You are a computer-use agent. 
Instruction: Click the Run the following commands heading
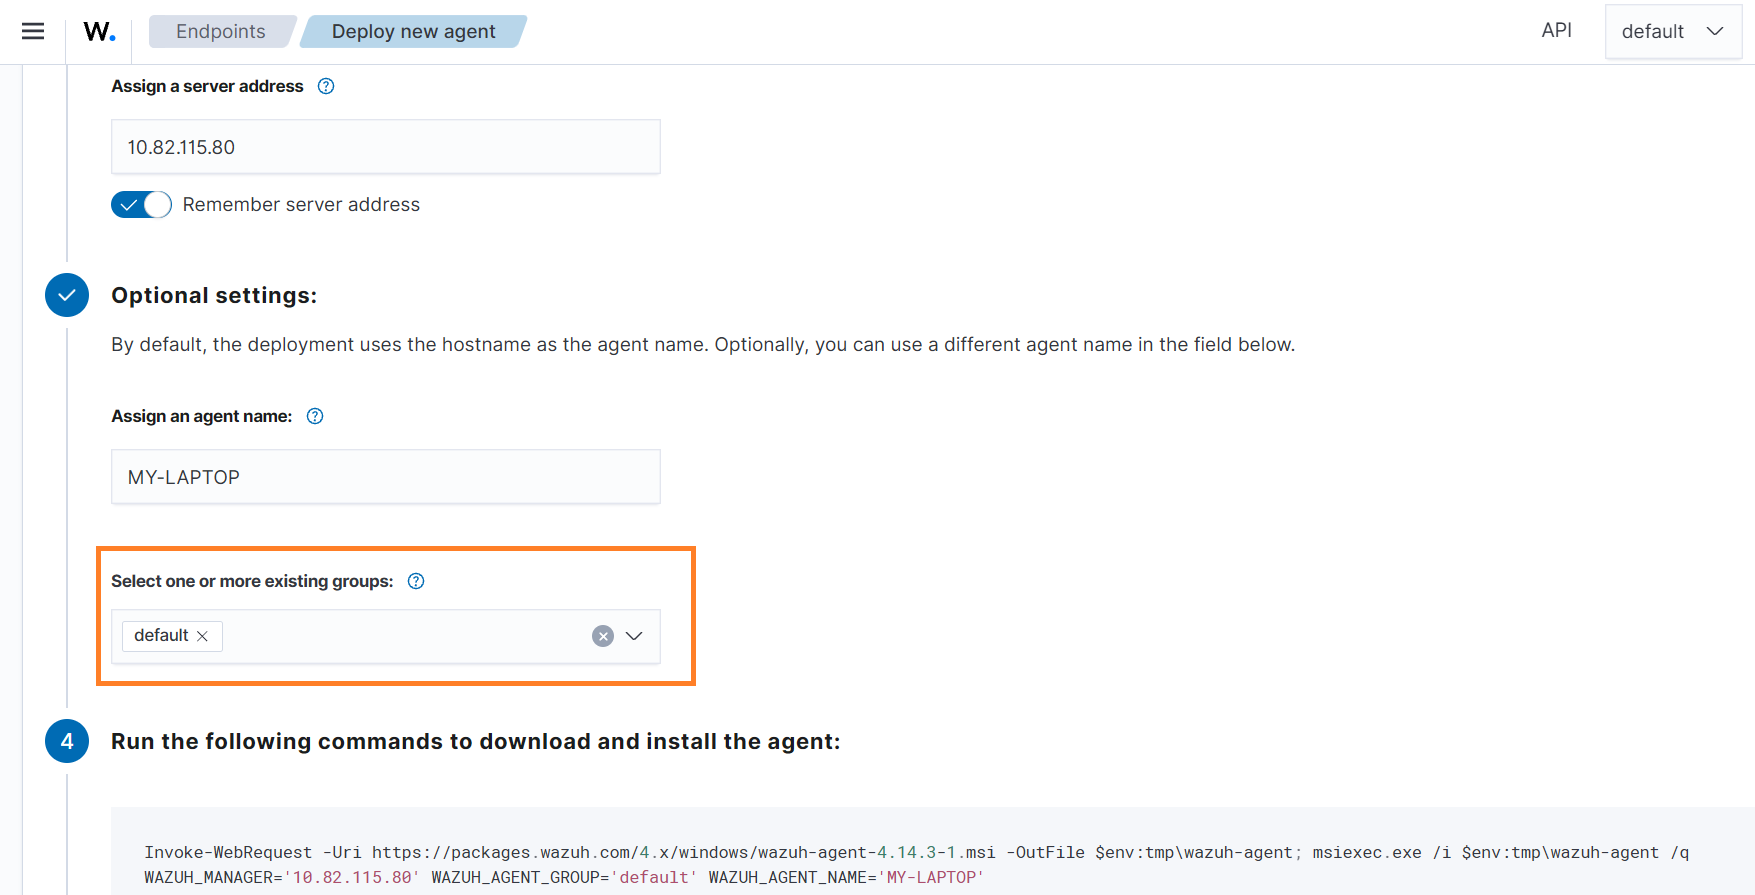(x=476, y=742)
